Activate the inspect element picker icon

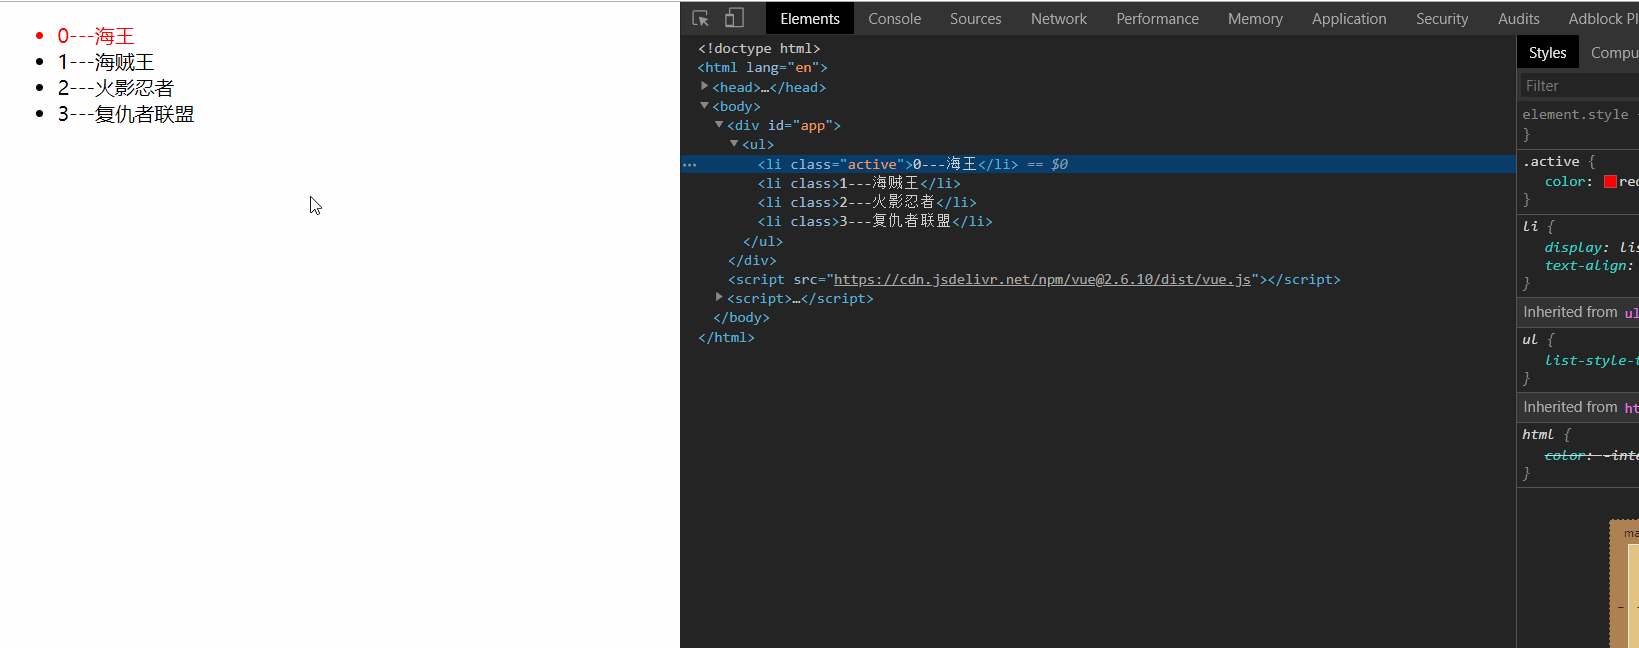point(700,18)
